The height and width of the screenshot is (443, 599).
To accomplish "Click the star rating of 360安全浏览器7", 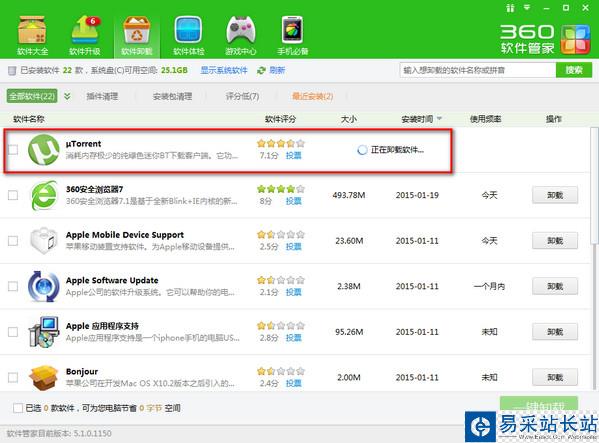I will point(281,189).
